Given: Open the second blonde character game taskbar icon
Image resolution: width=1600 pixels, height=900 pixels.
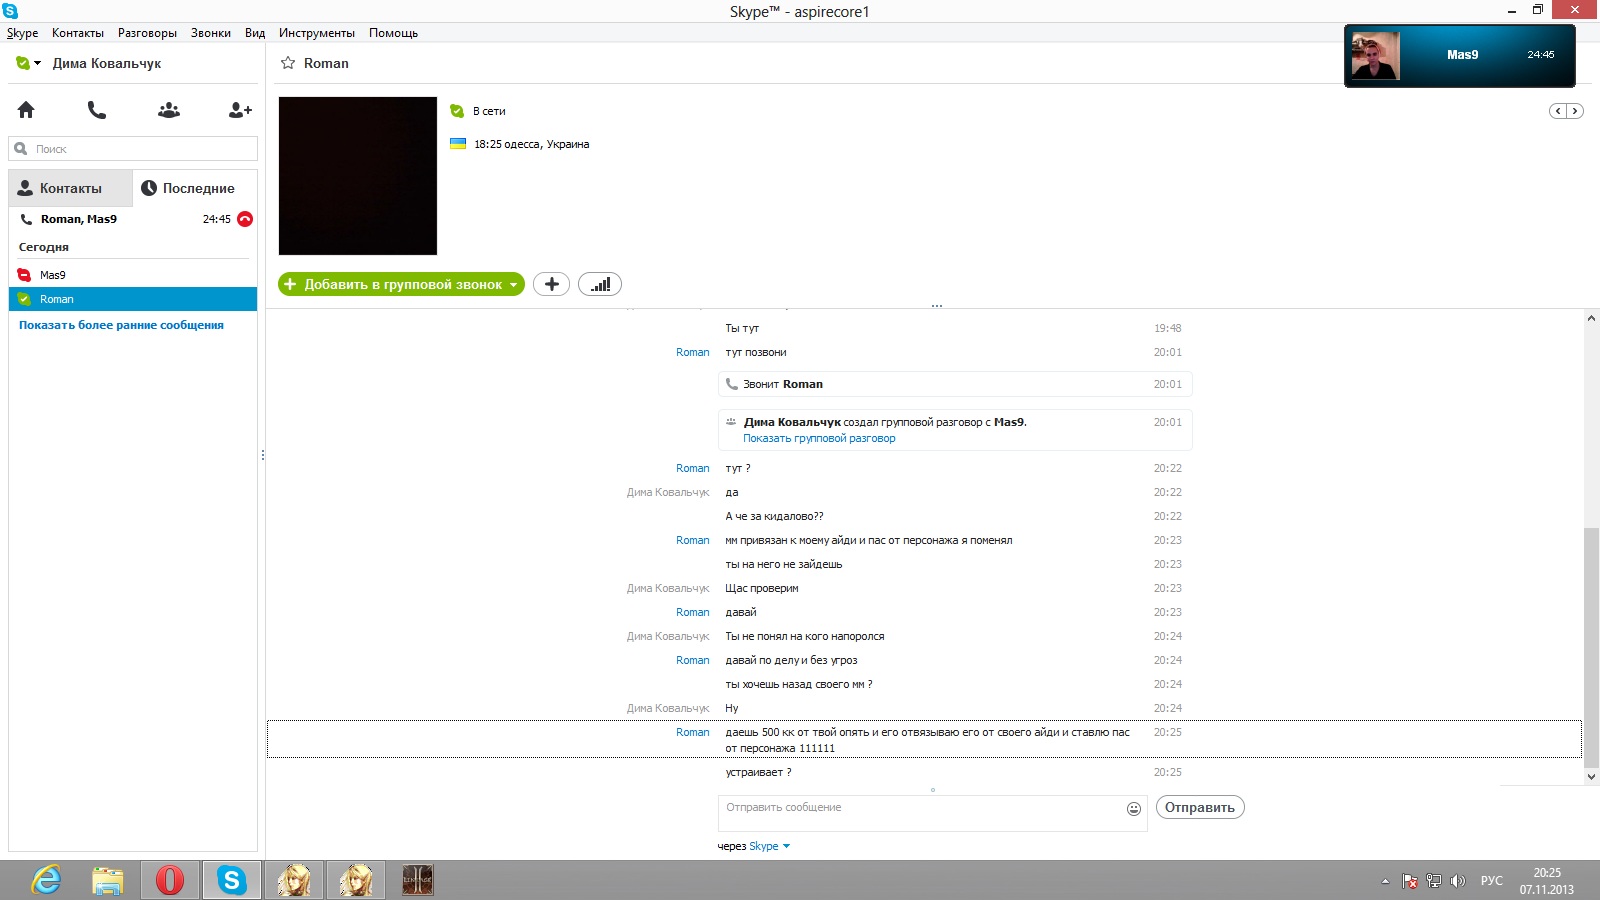Looking at the screenshot, I should tap(356, 880).
